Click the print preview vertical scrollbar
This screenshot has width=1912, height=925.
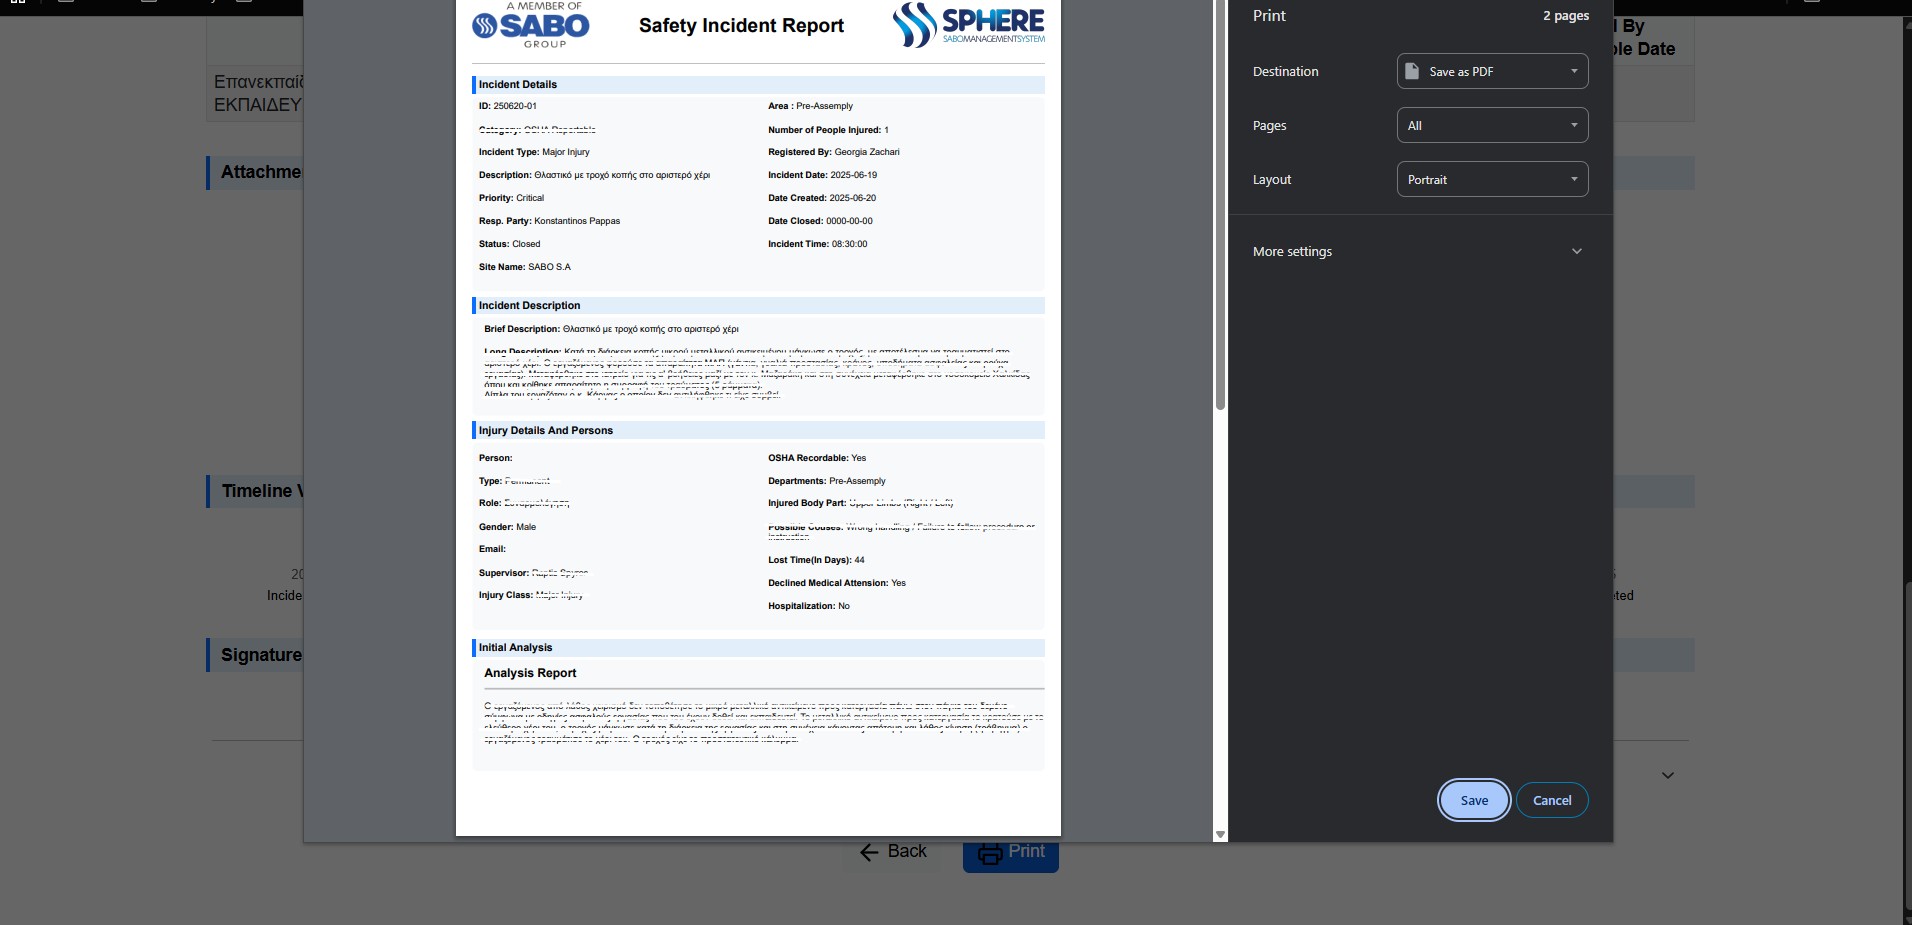coord(1220,205)
